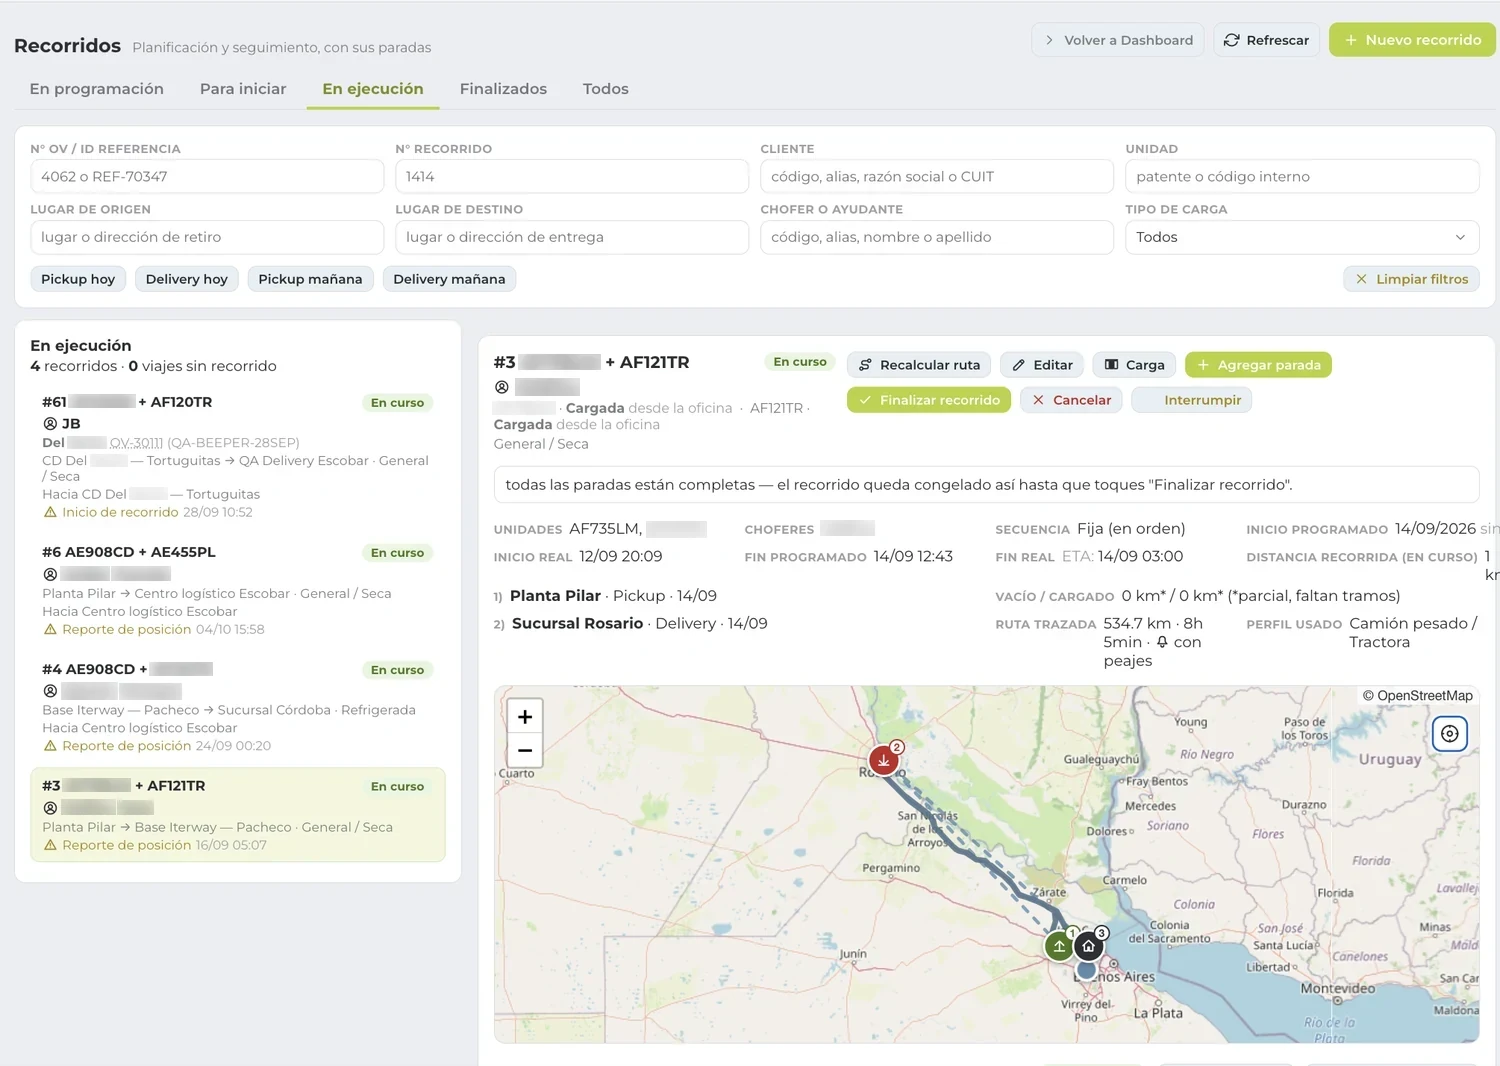
Task: Open the Finalizados tab
Action: pyautogui.click(x=503, y=89)
